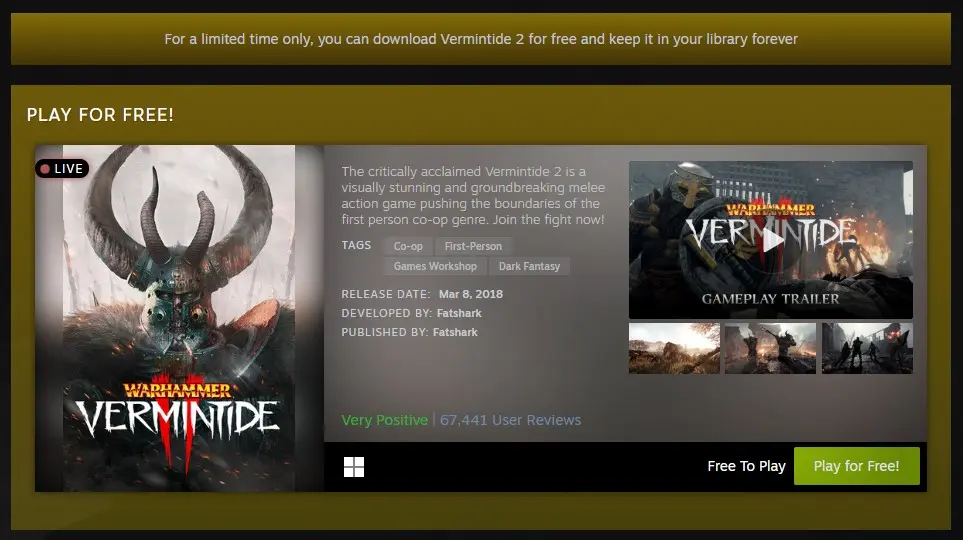Click the Very Positive review summary
Viewport: 963px width, 540px height.
point(384,420)
